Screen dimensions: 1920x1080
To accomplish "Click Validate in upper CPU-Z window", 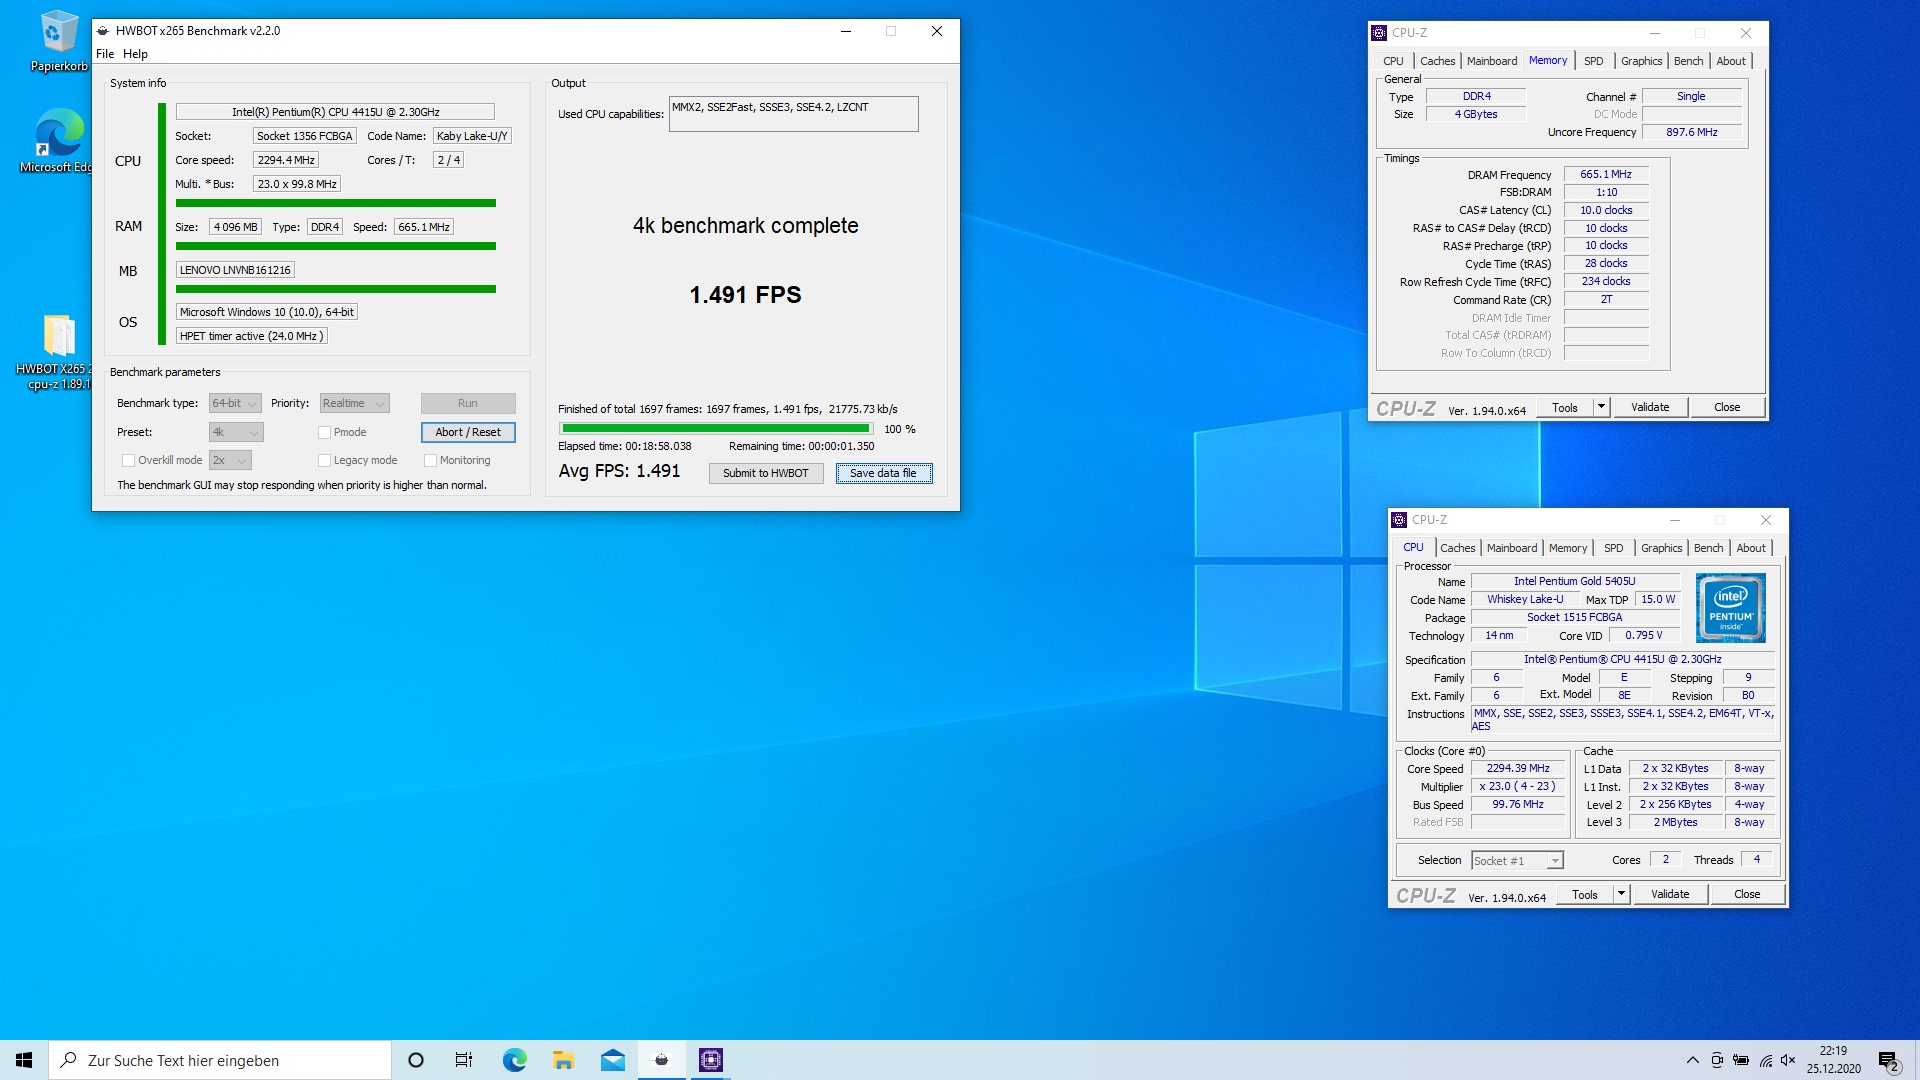I will click(1650, 407).
